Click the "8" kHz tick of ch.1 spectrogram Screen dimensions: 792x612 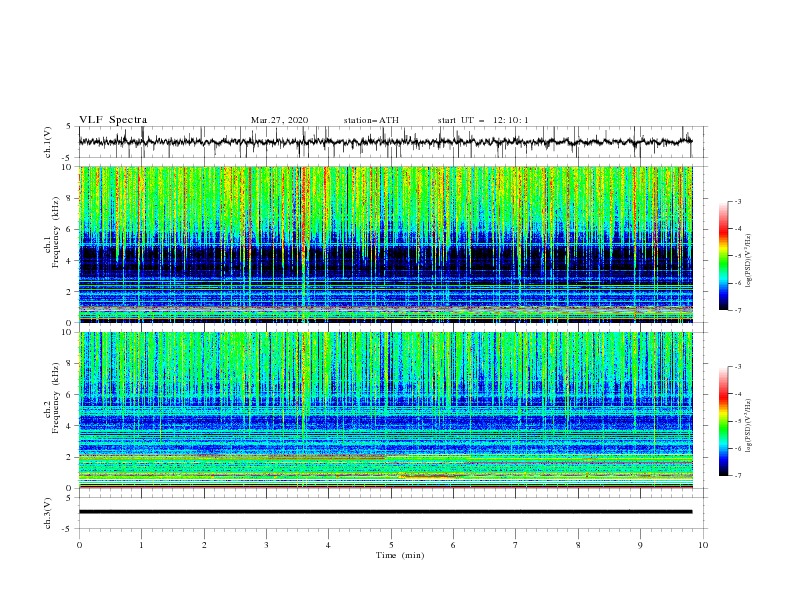tap(71, 198)
